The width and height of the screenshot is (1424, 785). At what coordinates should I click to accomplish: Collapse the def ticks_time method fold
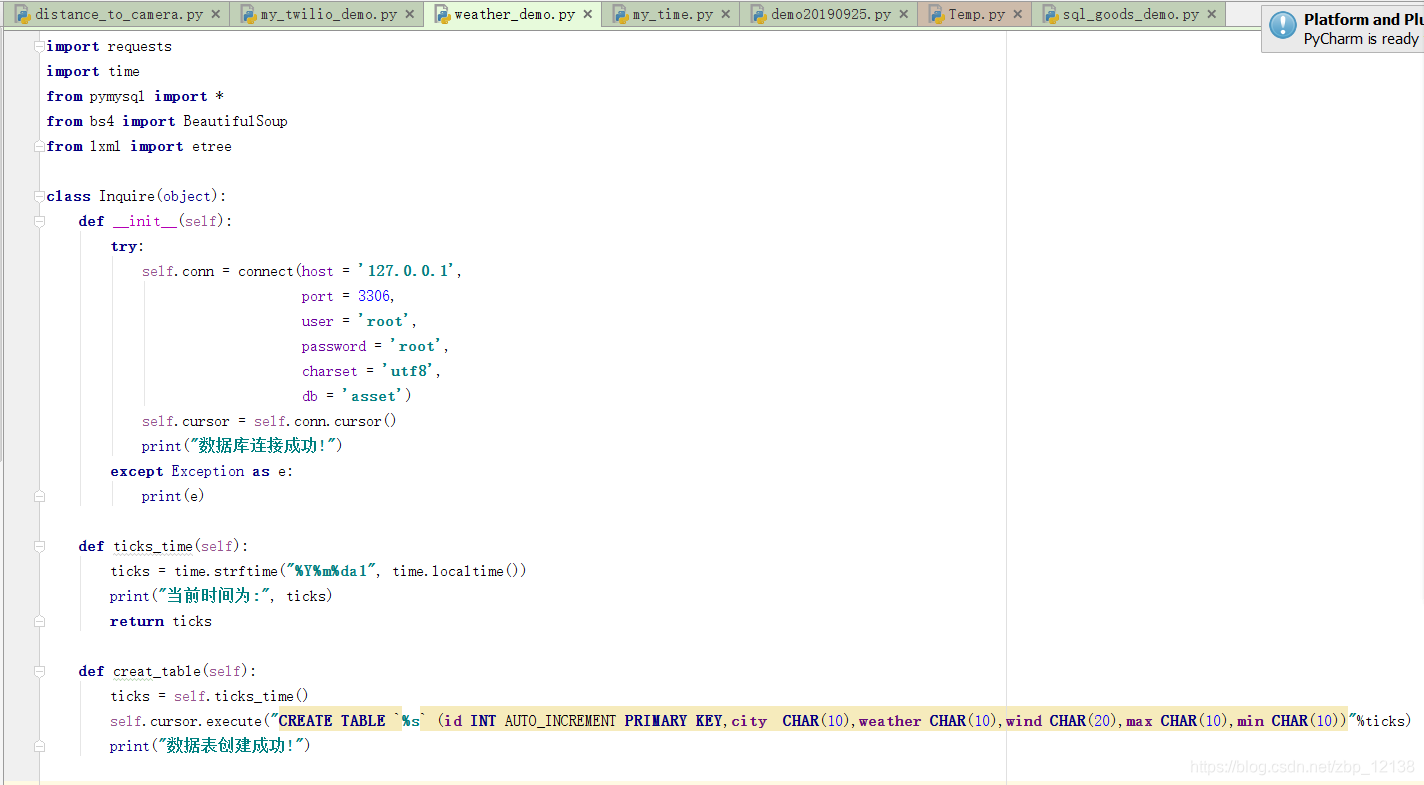click(39, 546)
